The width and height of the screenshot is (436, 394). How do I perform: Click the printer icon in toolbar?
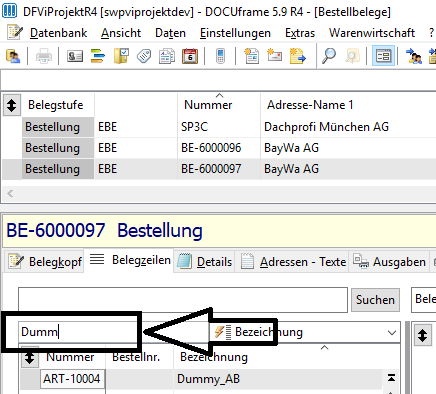coord(44,56)
